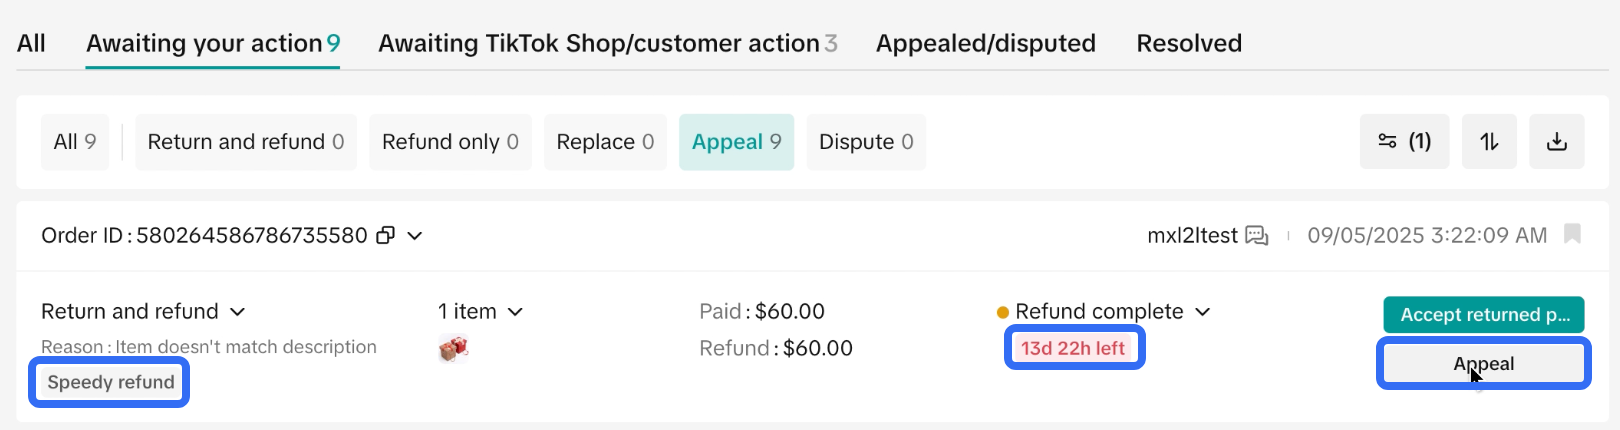Click the product thumbnail image
Viewport: 1620px width, 430px height.
pyautogui.click(x=453, y=349)
